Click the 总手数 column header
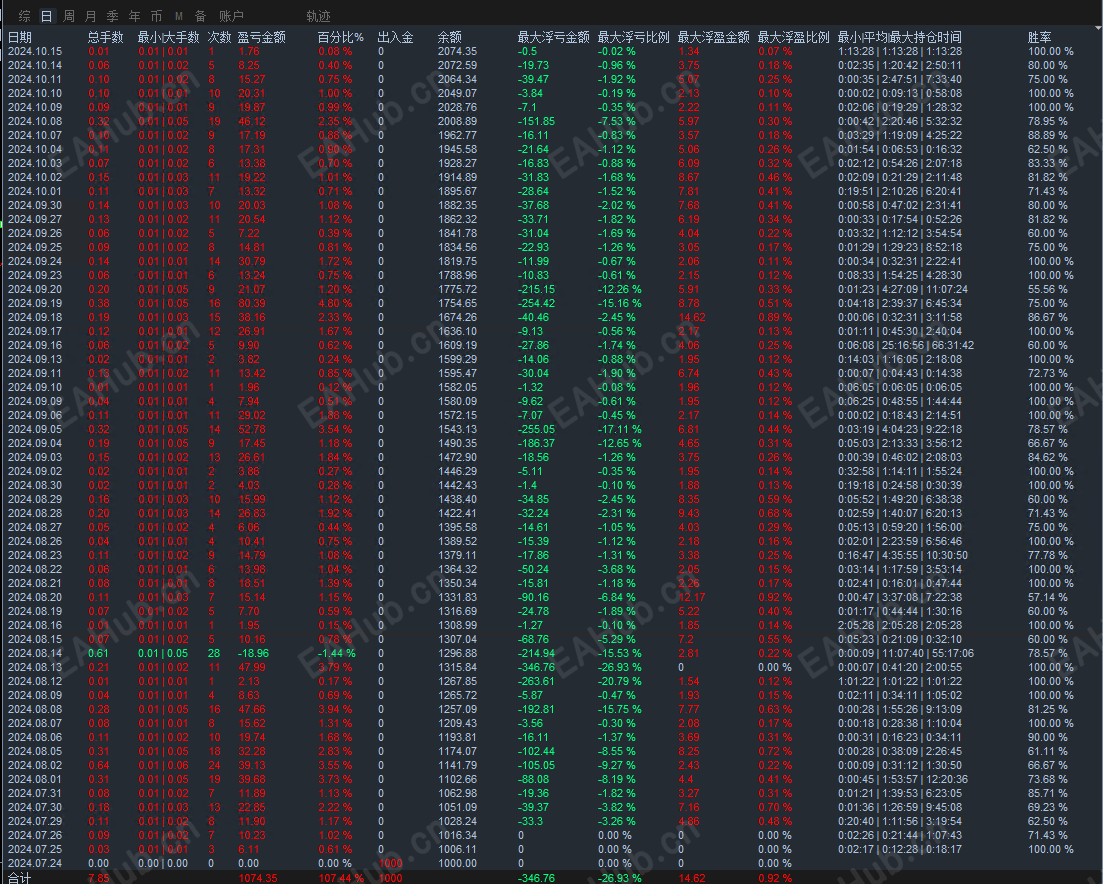 (x=106, y=37)
